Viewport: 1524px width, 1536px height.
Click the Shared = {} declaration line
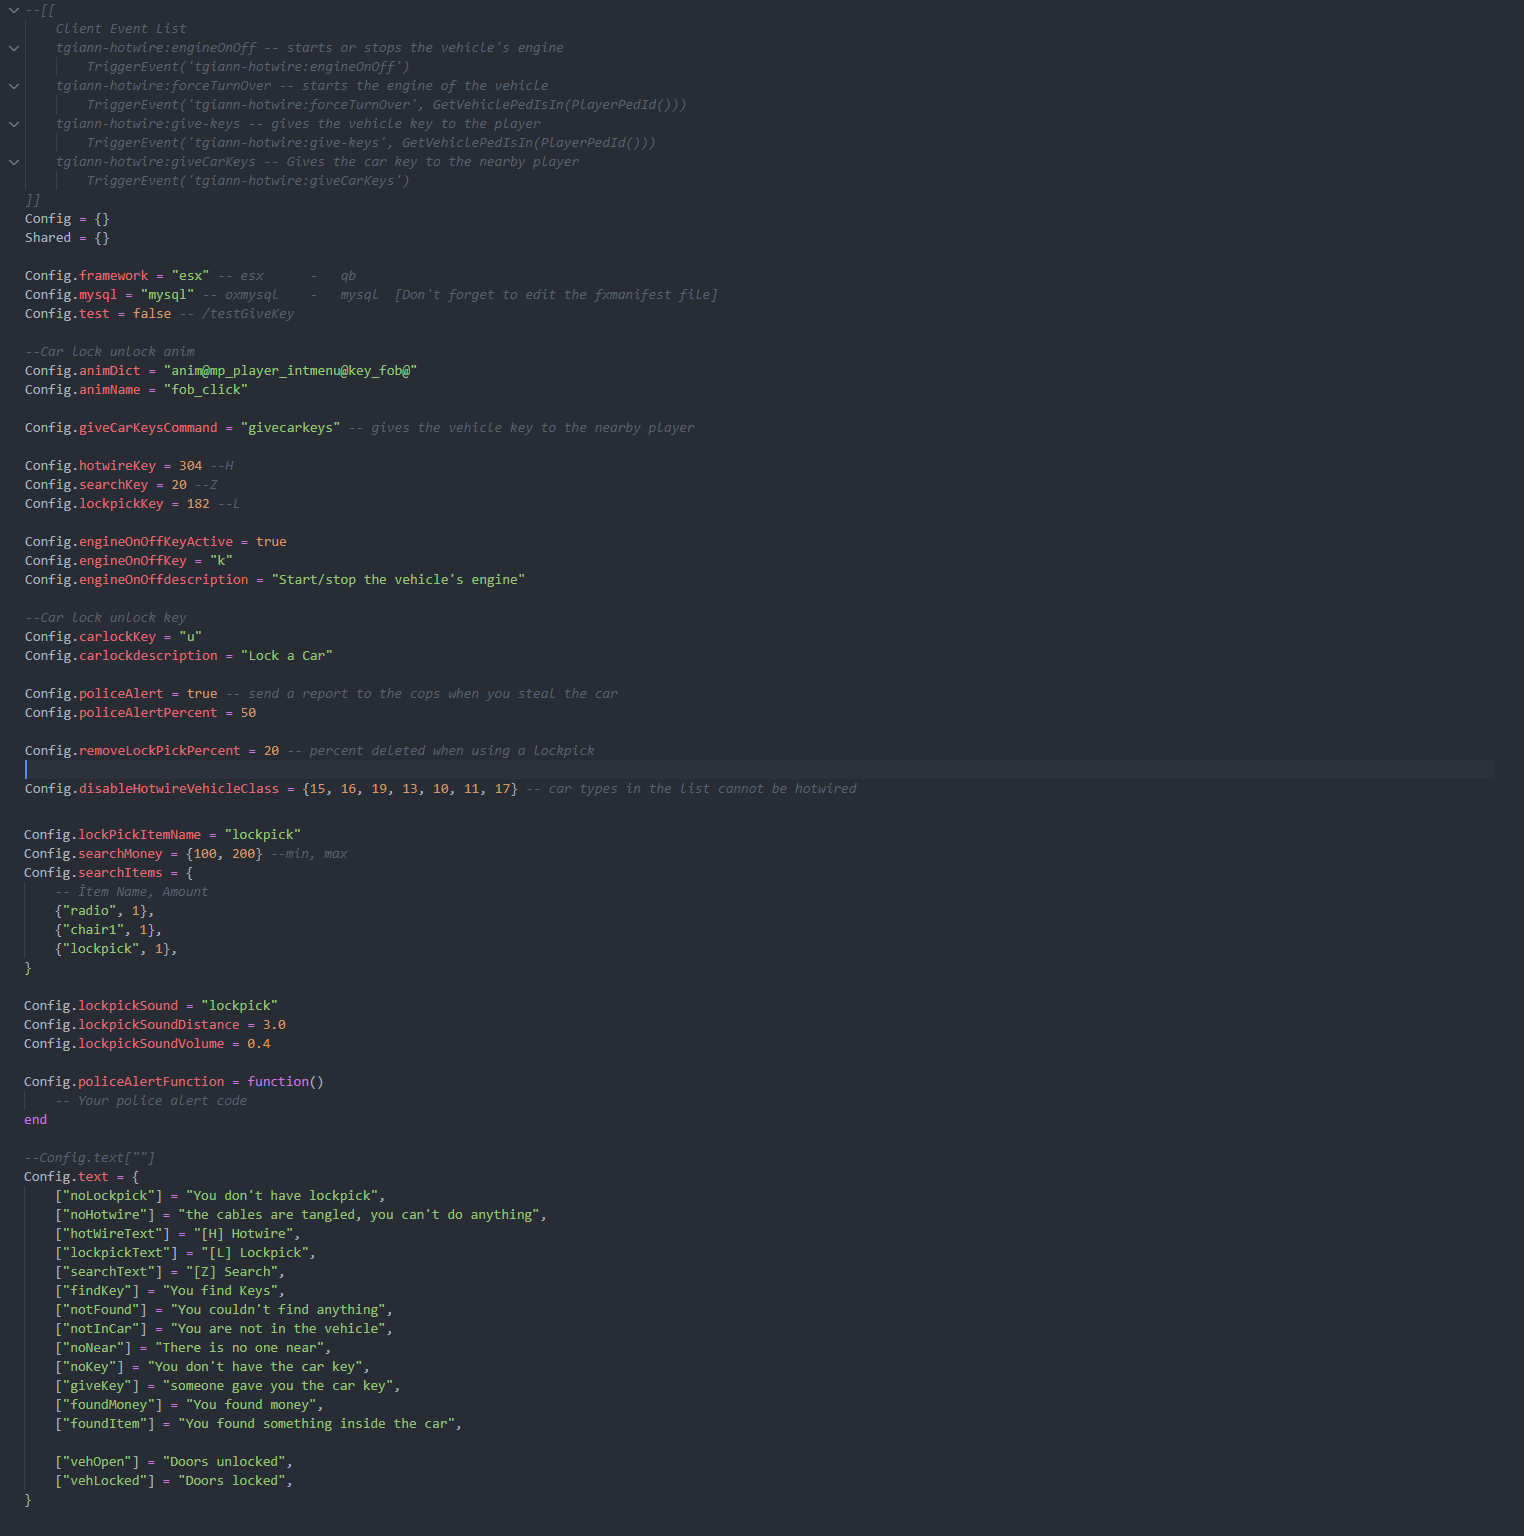point(67,238)
